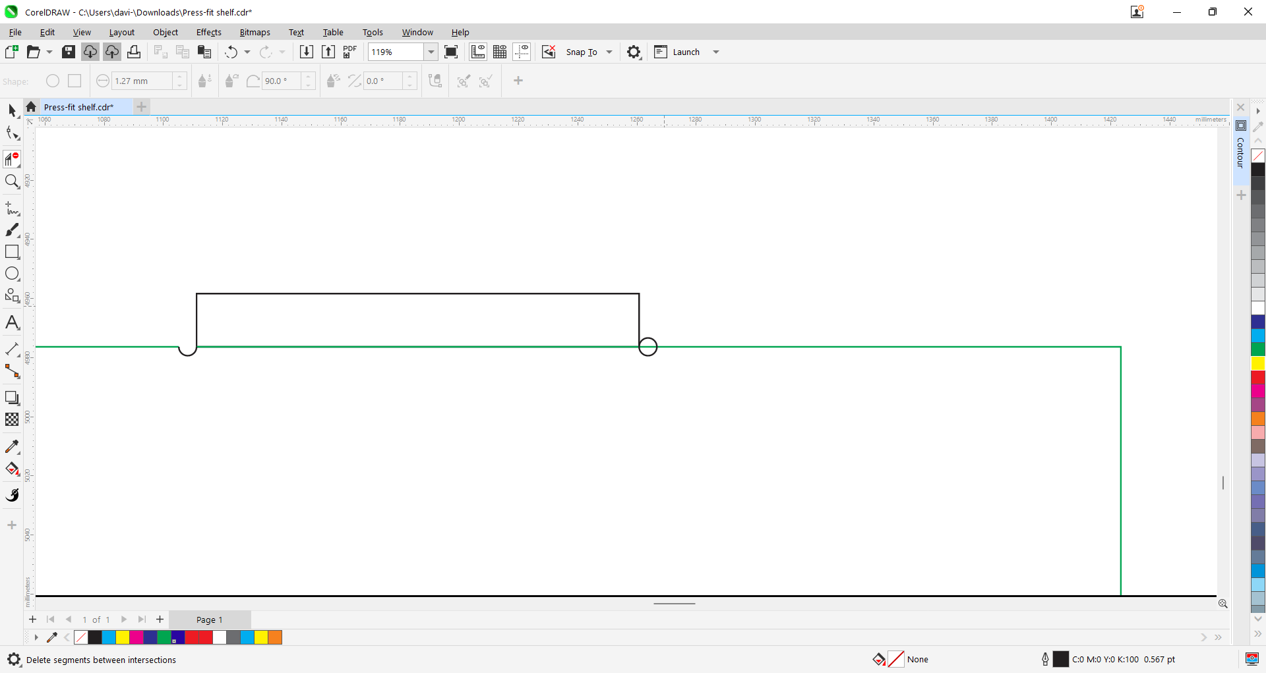Image resolution: width=1266 pixels, height=673 pixels.
Task: Pick the orange swatch in document palette
Action: pyautogui.click(x=275, y=637)
